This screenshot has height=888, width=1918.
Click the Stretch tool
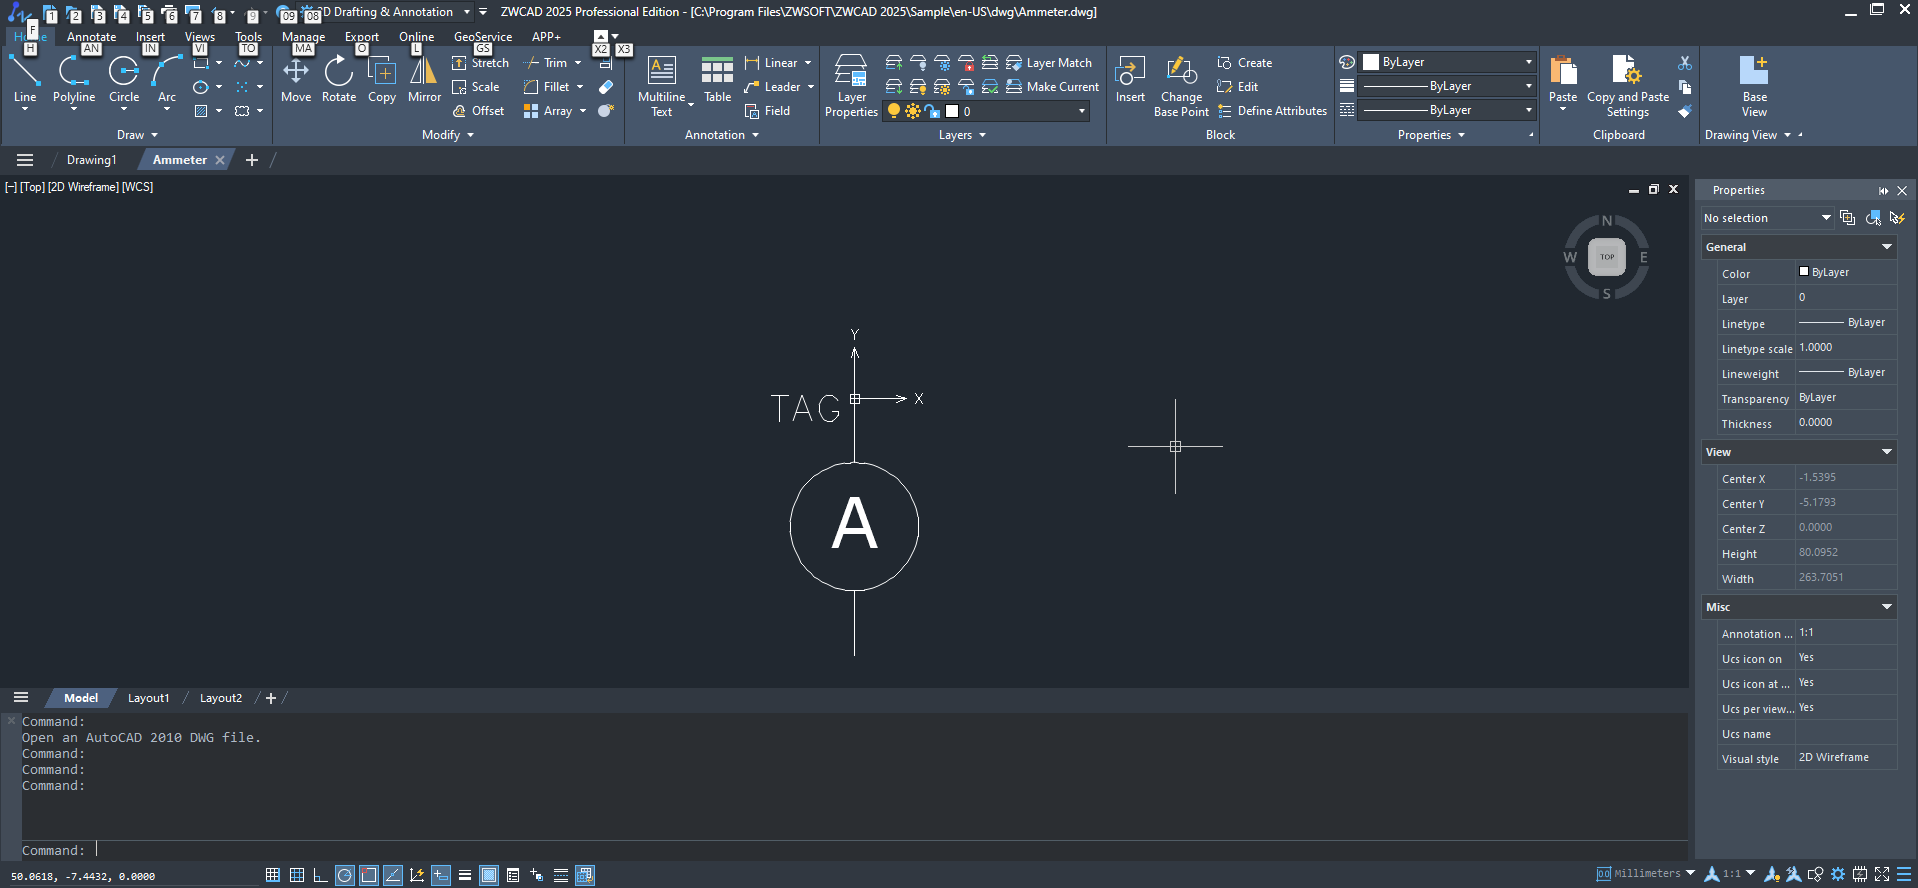click(x=481, y=63)
